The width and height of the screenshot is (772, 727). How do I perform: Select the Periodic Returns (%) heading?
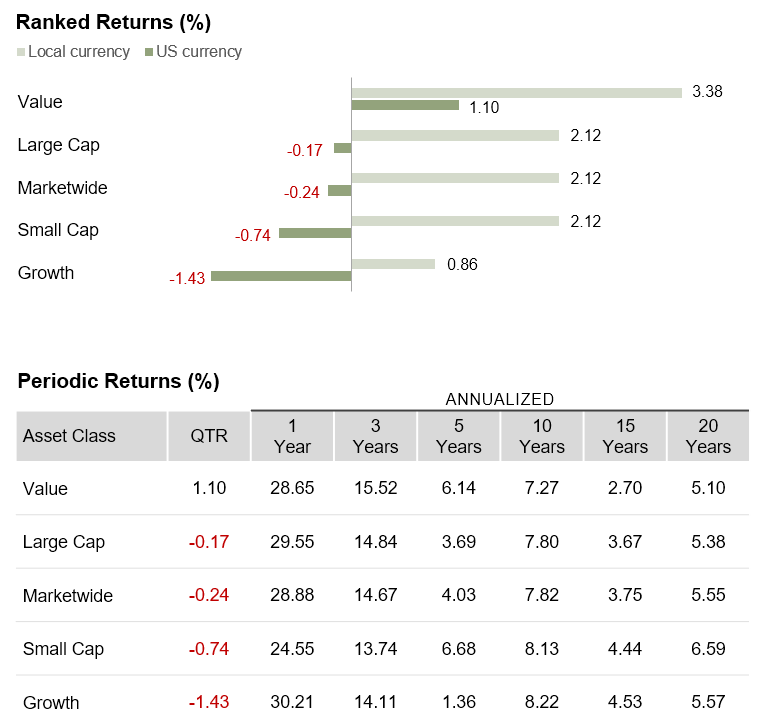[x=118, y=381]
